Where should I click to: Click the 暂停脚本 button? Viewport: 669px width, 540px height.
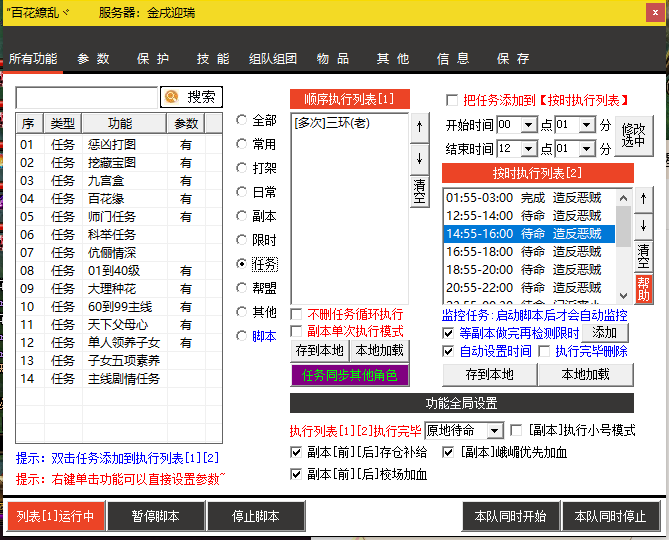tap(156, 516)
